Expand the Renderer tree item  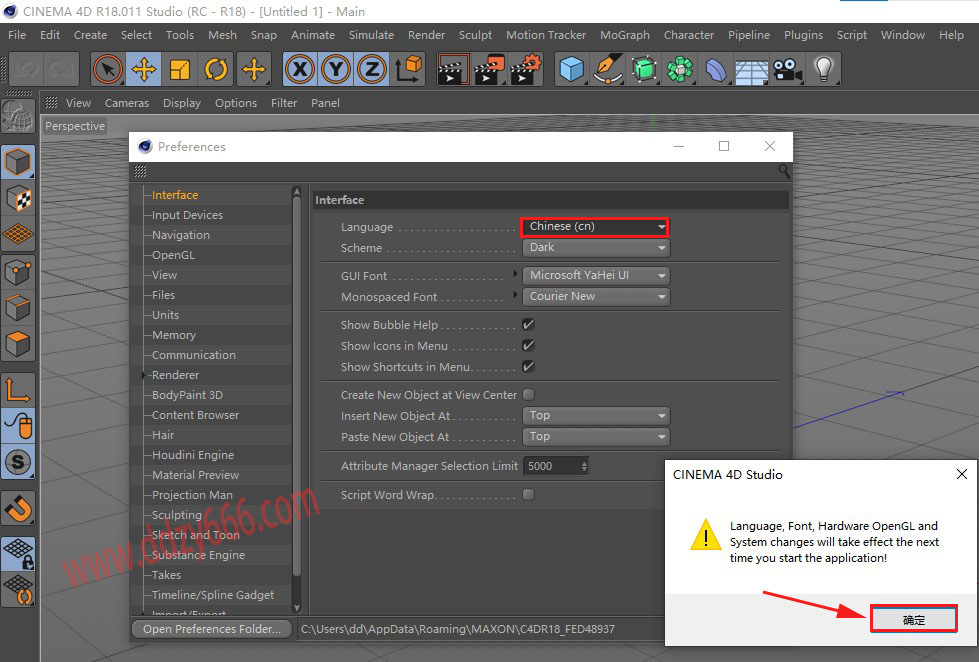[144, 375]
